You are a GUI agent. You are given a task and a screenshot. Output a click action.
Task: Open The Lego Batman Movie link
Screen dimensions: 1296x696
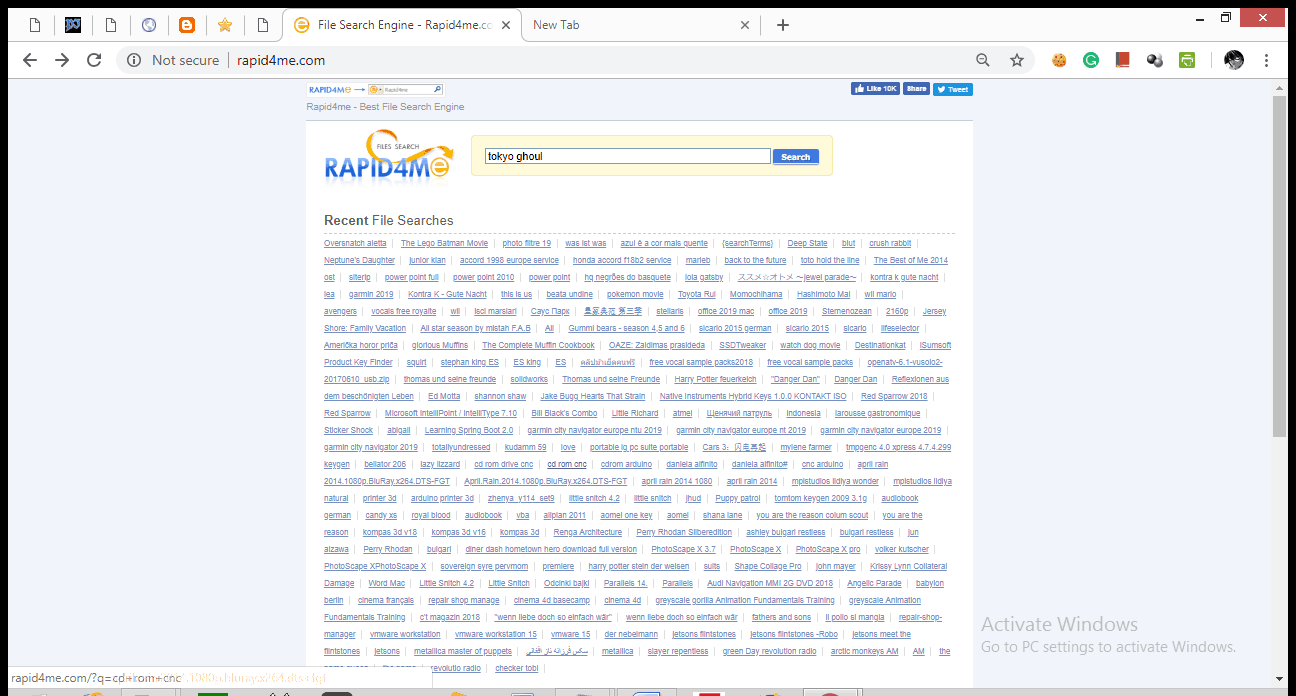pos(444,243)
